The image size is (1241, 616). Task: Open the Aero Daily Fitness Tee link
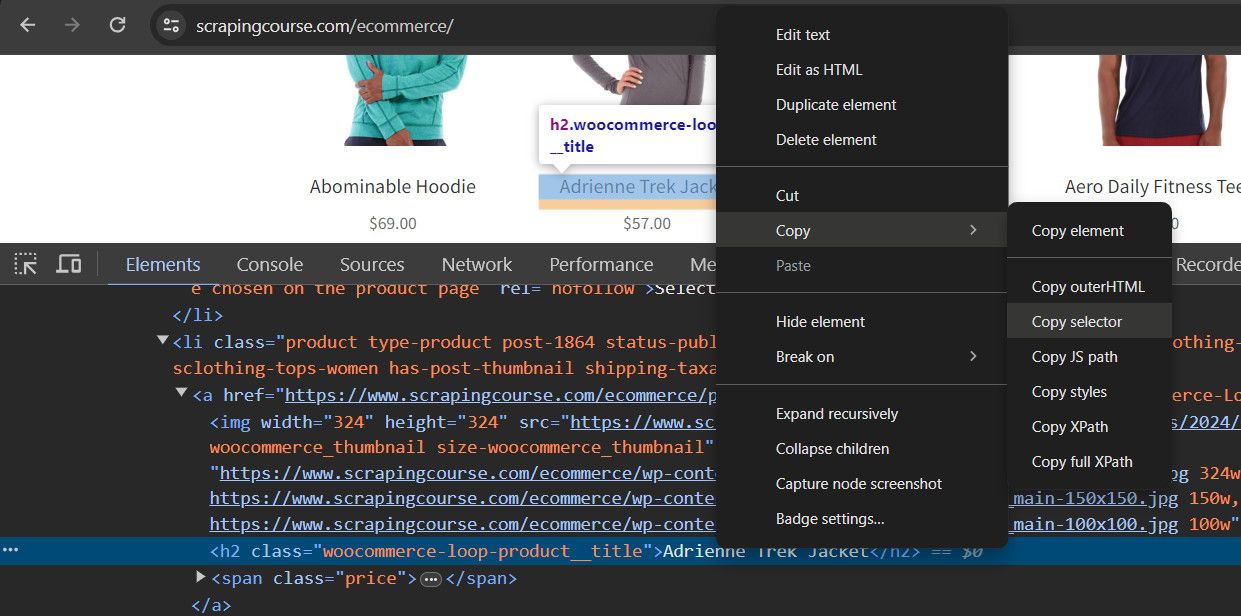[x=1153, y=187]
